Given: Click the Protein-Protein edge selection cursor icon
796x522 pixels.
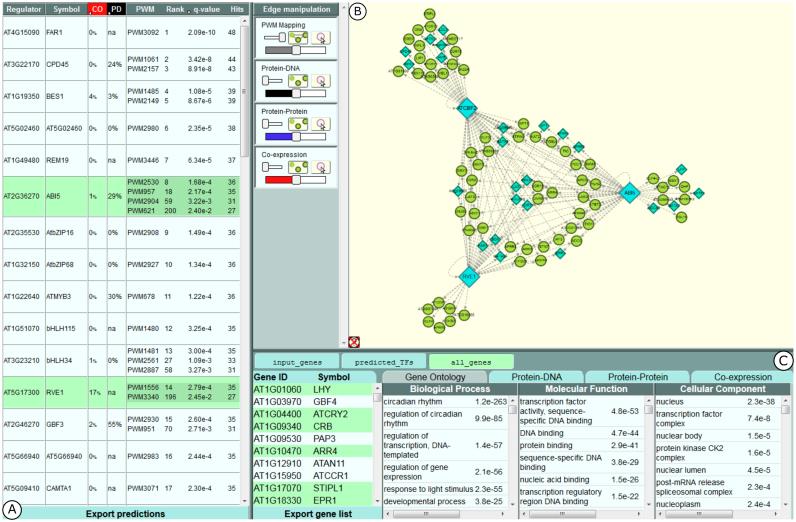Looking at the screenshot, I should (322, 123).
